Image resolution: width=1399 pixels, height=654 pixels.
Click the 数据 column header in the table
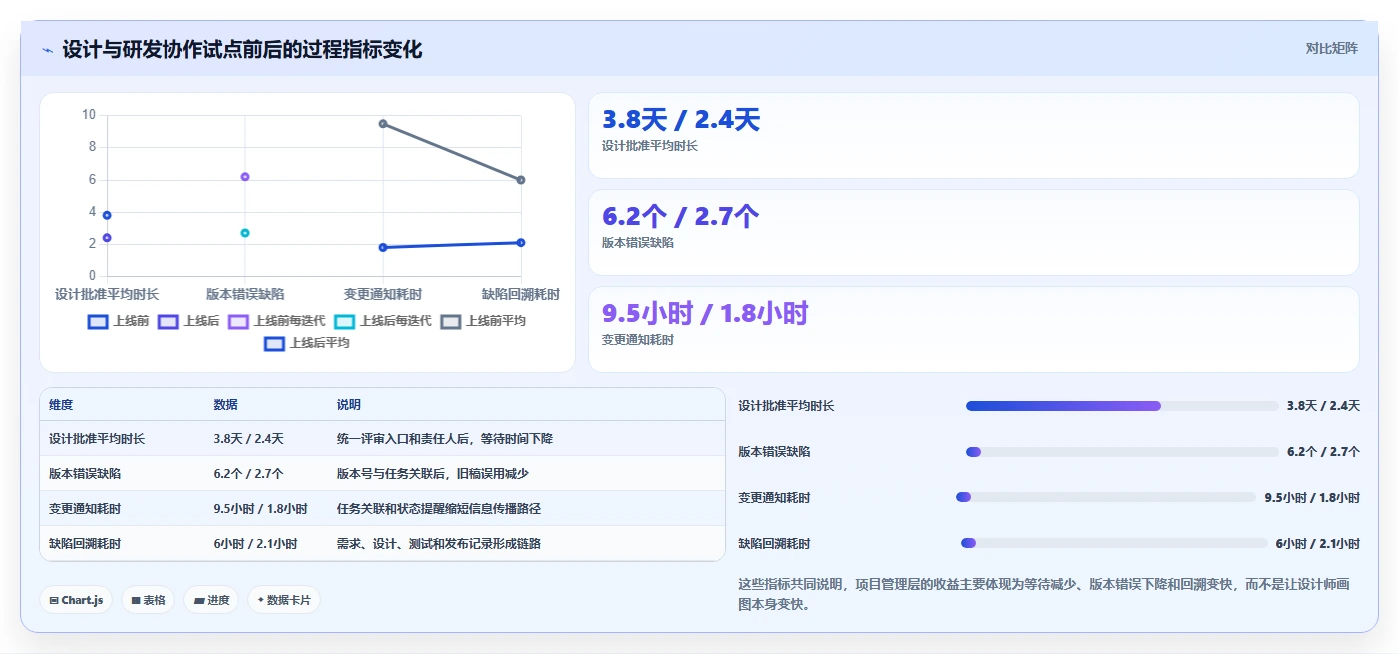[225, 405]
